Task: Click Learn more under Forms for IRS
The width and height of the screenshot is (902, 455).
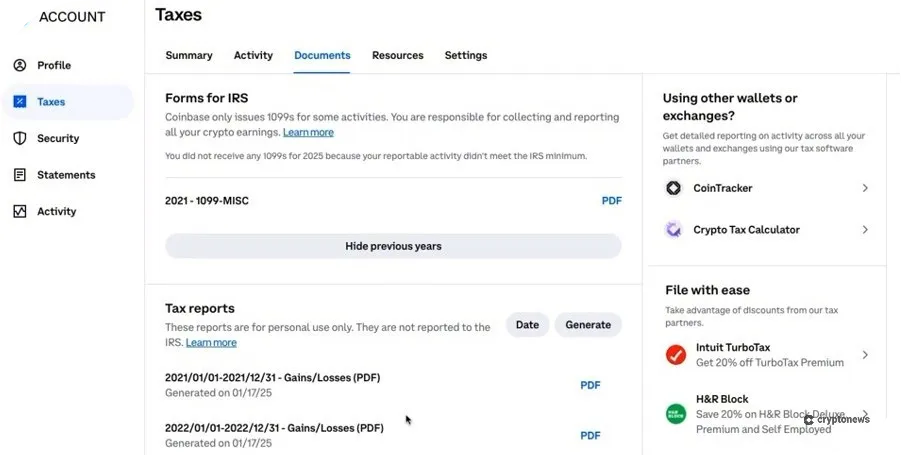Action: pyautogui.click(x=308, y=132)
